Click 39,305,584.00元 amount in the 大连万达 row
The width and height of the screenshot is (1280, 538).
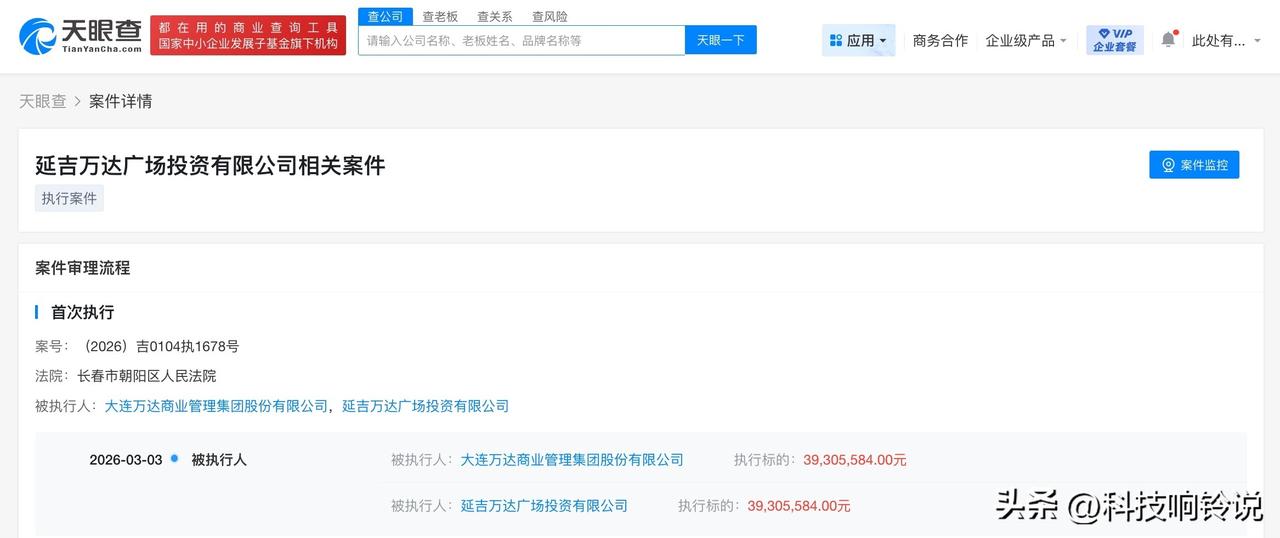pyautogui.click(x=855, y=460)
